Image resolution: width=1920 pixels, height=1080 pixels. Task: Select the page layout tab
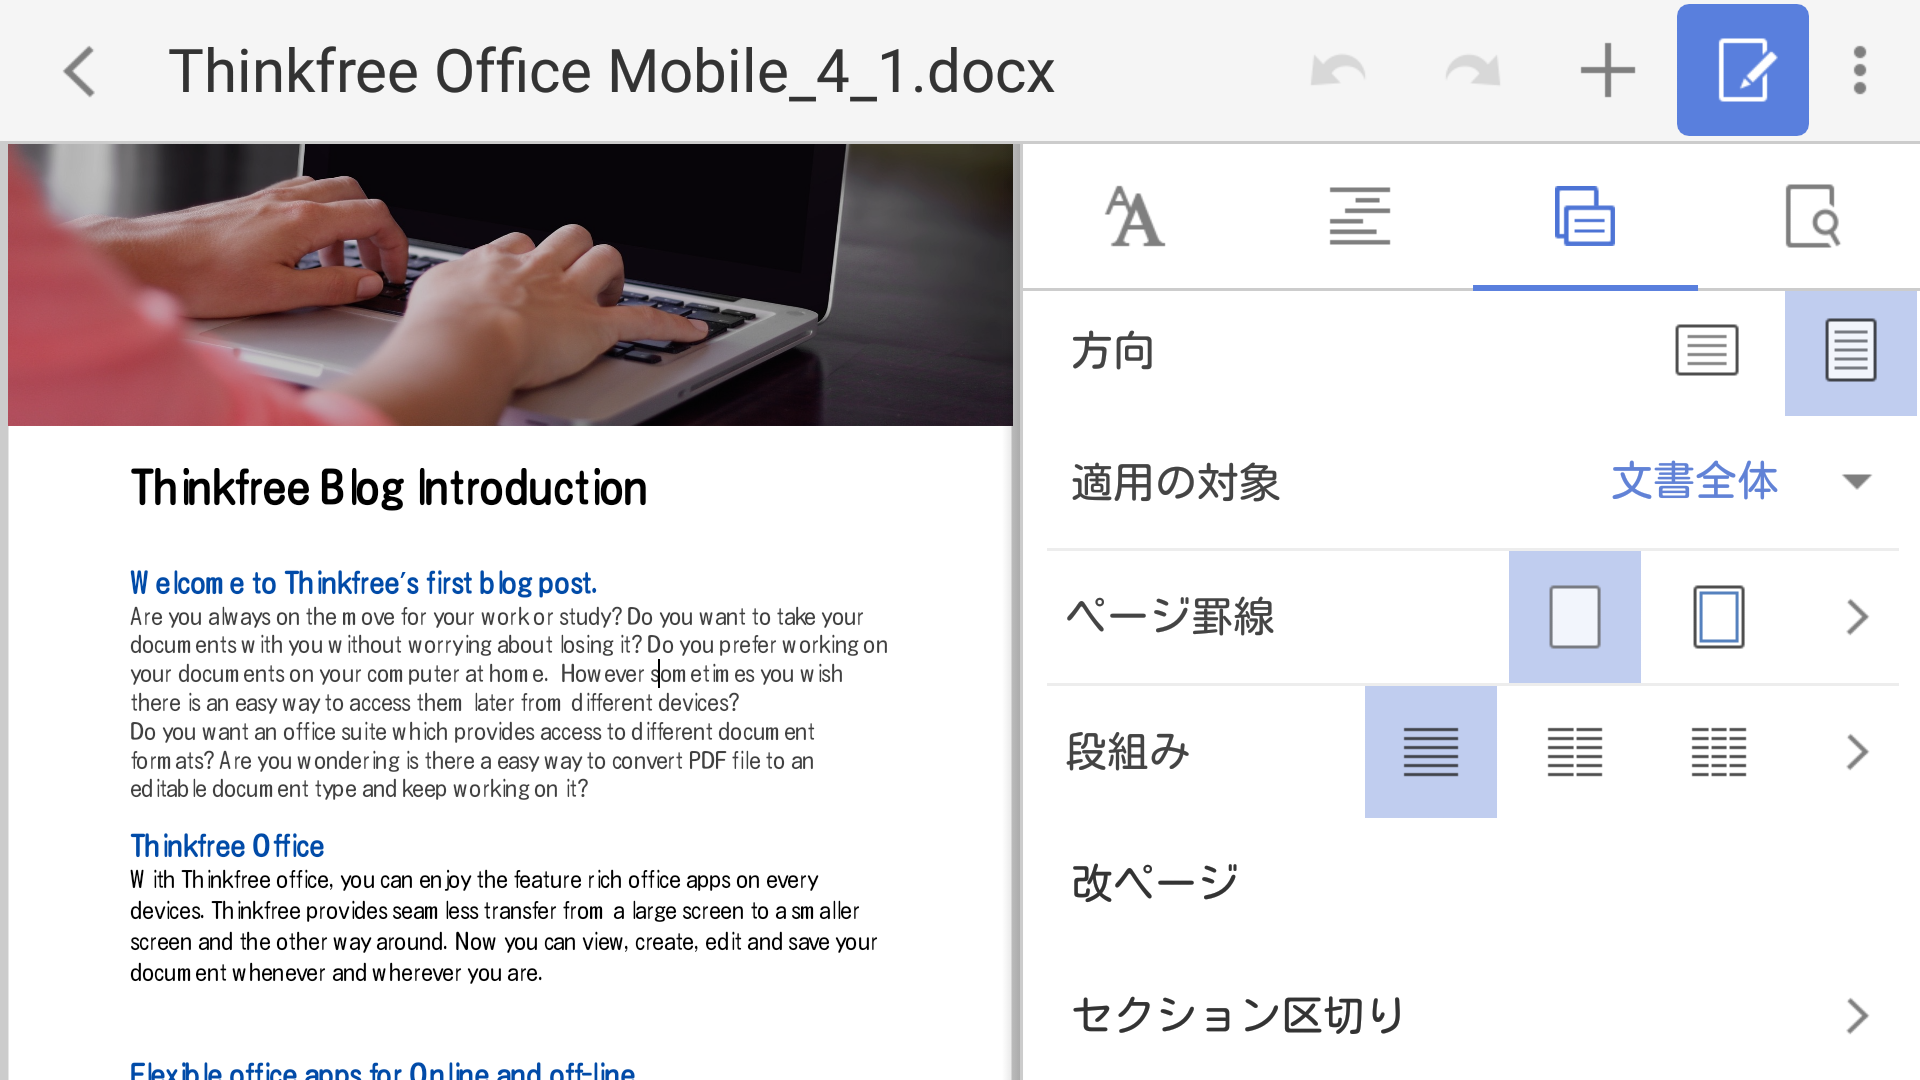[1585, 216]
